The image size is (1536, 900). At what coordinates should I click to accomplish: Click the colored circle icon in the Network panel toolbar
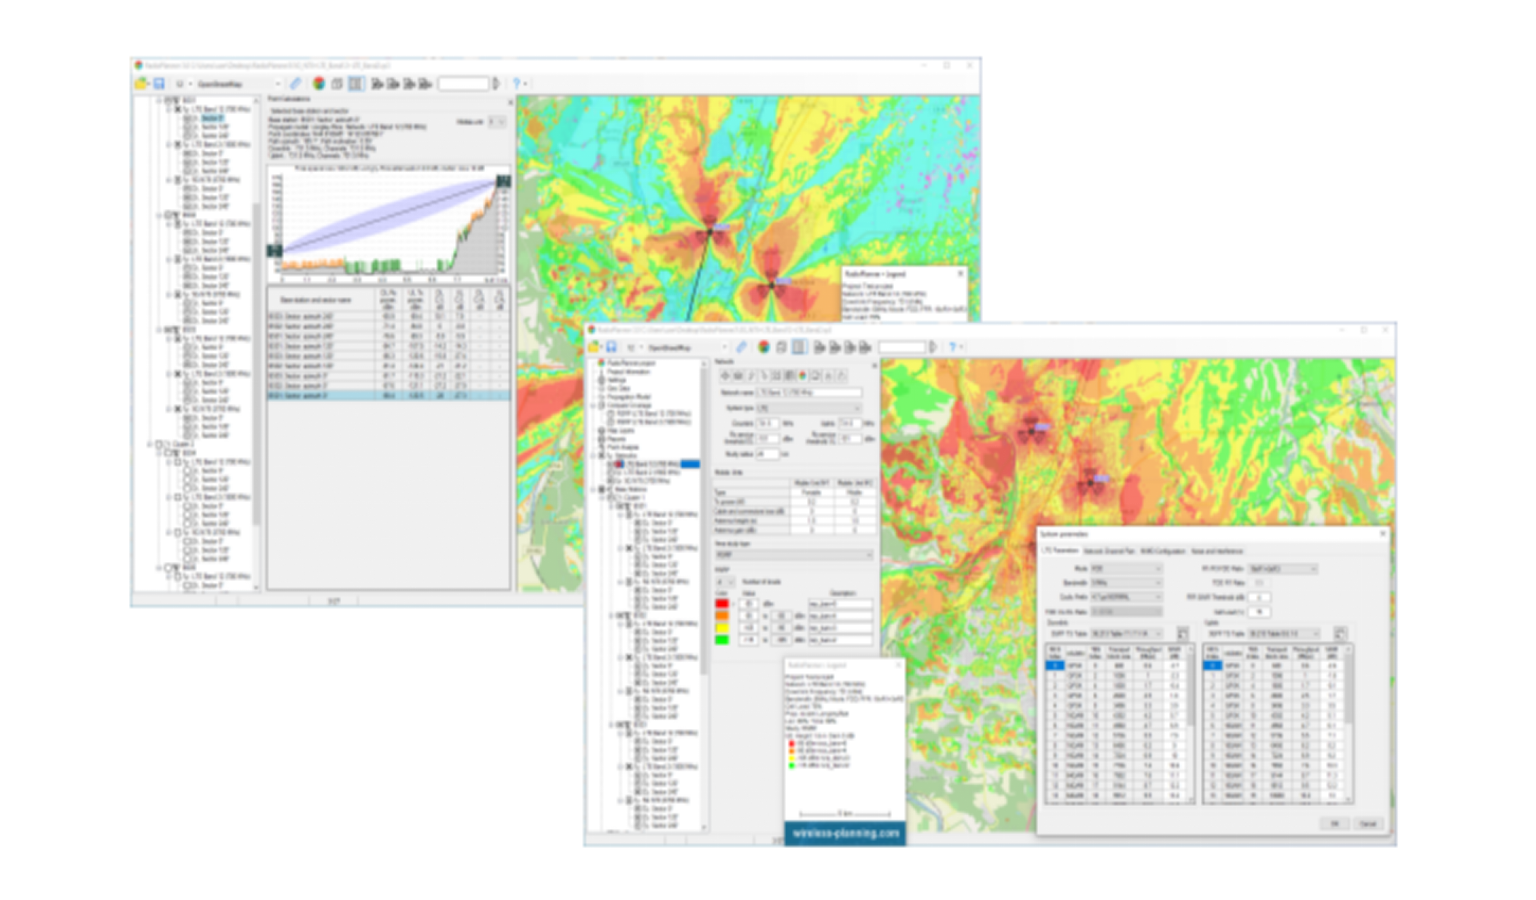[x=802, y=376]
